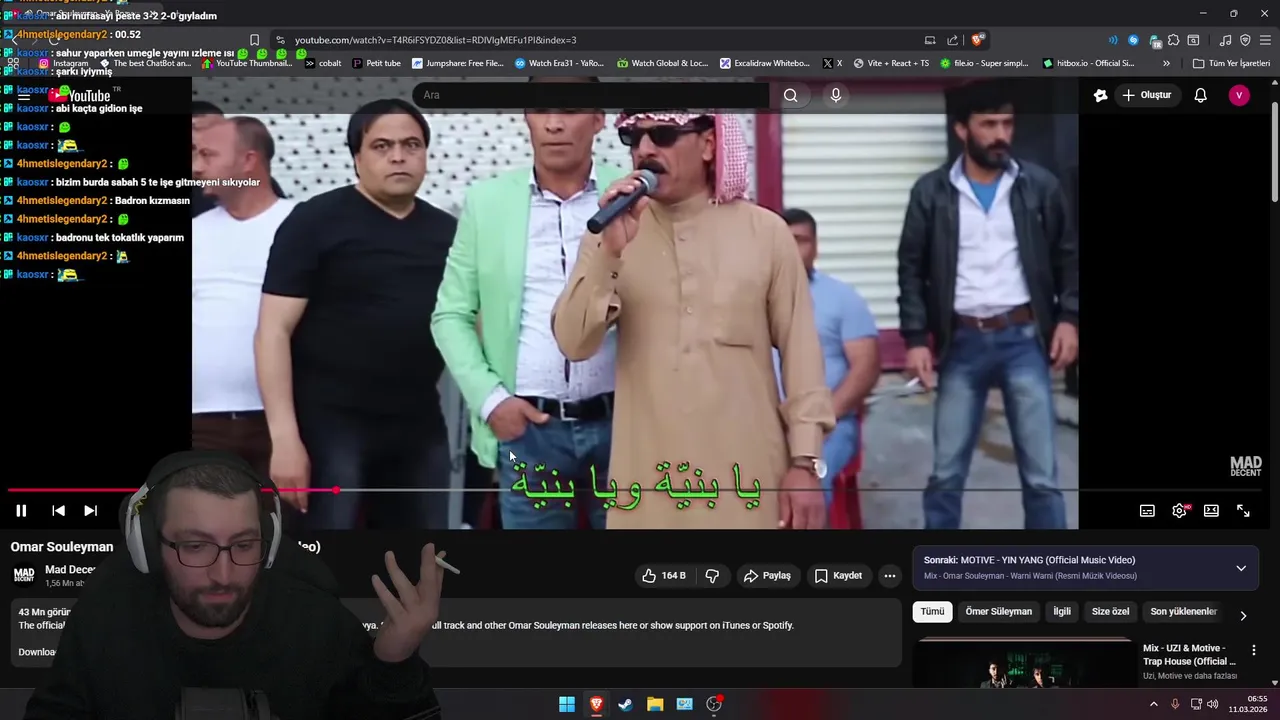Select the 'Ömer Süleyman' filter chip
The width and height of the screenshot is (1280, 720).
(998, 612)
